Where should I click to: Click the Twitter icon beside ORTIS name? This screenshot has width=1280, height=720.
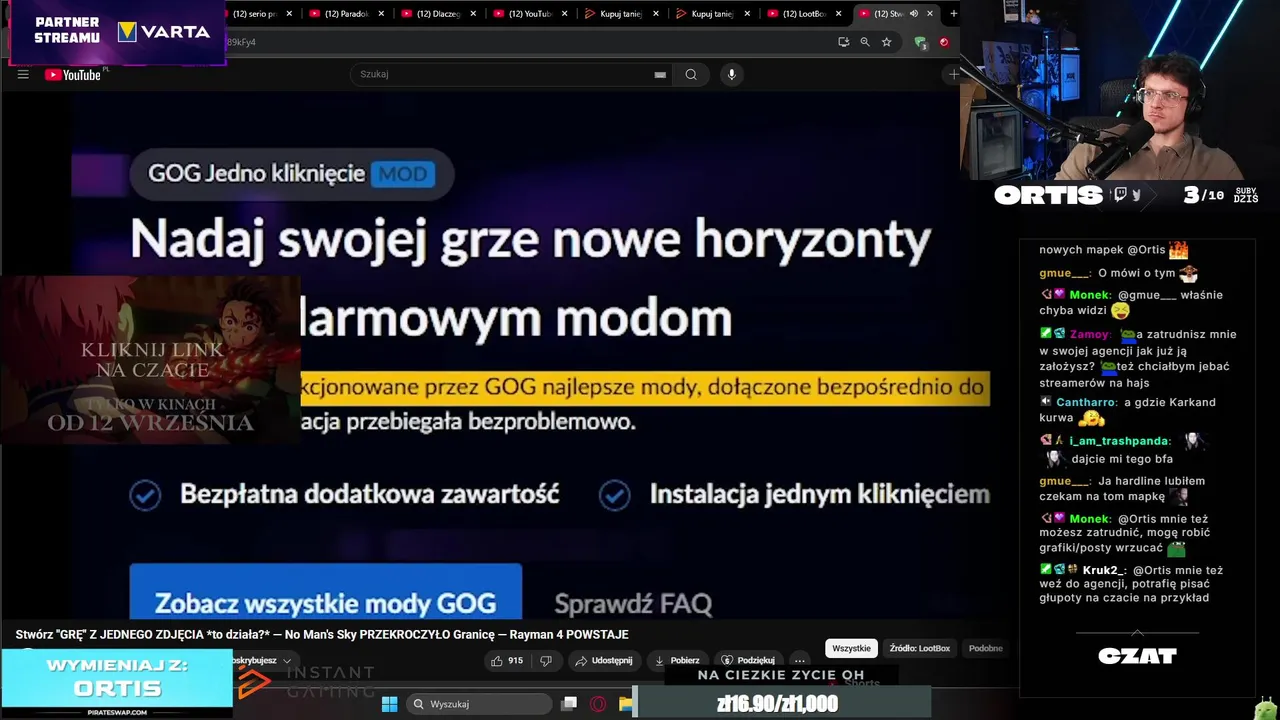point(1136,195)
